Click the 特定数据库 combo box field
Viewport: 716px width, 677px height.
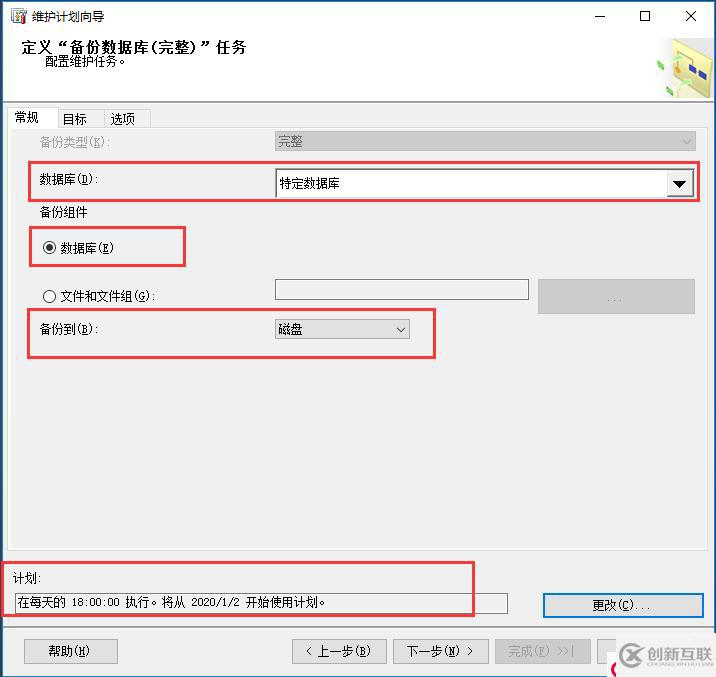[x=484, y=184]
